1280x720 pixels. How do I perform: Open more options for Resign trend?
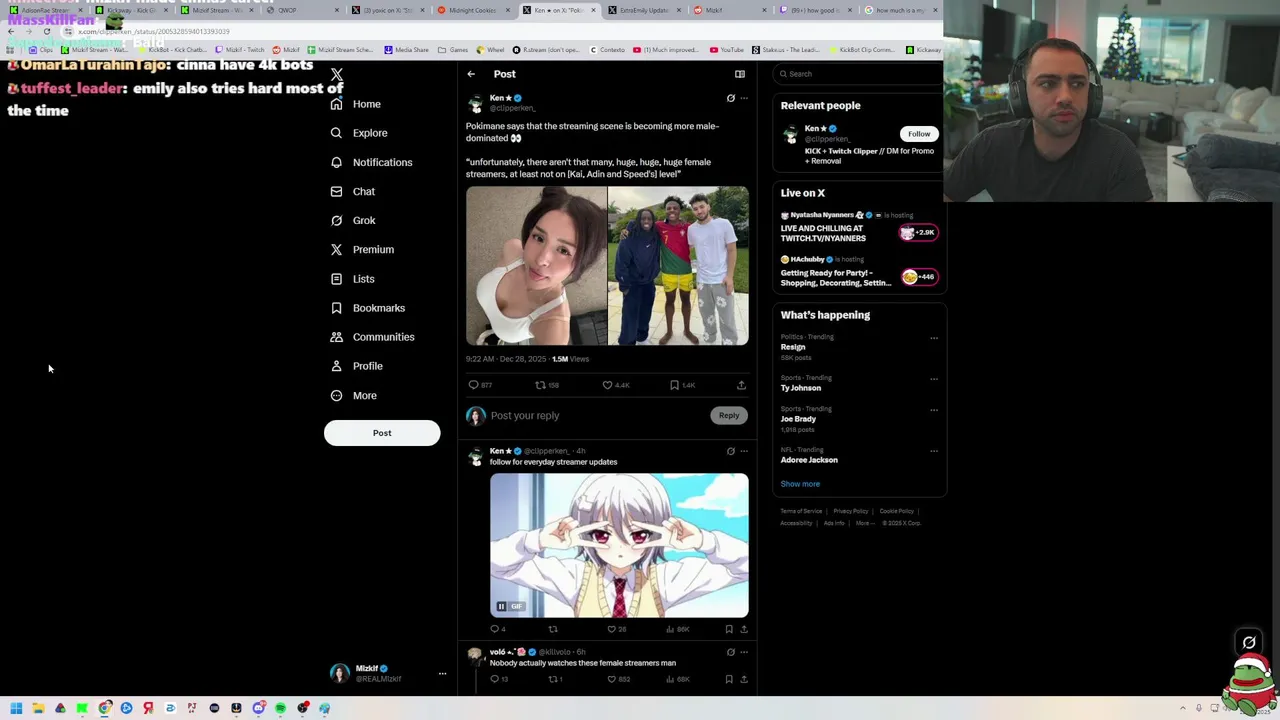[934, 338]
